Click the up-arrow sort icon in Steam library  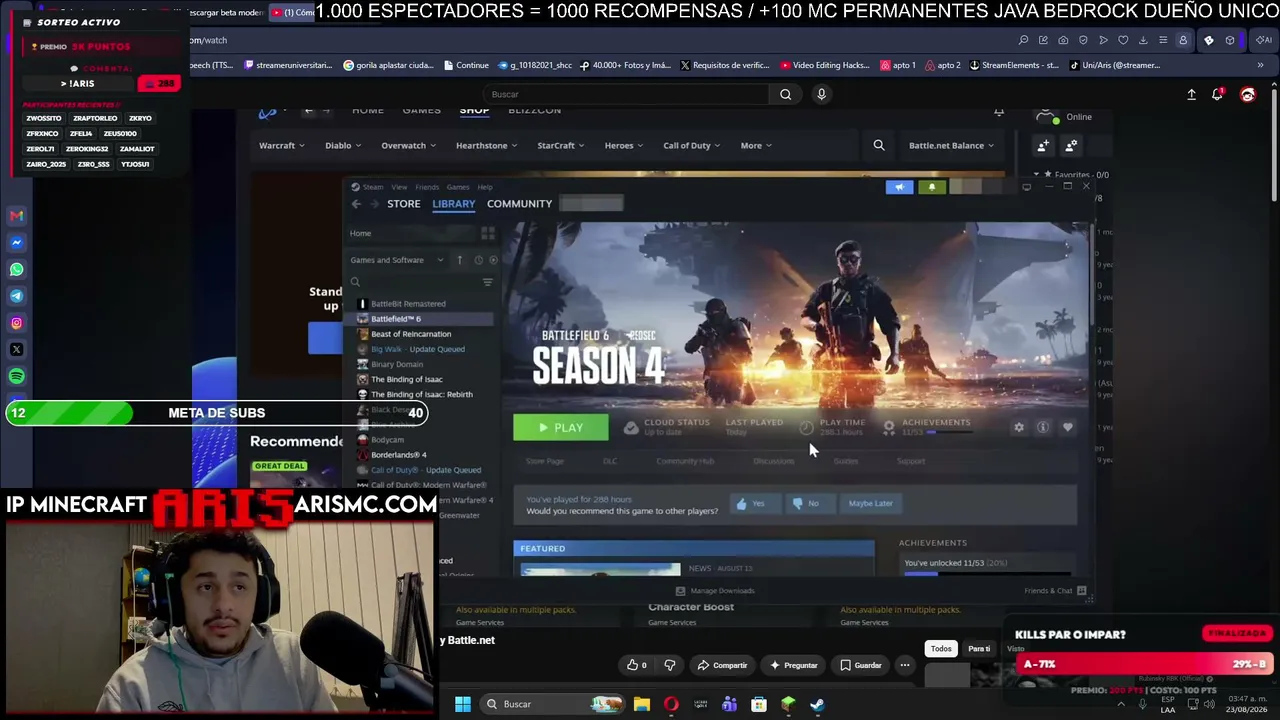click(x=459, y=260)
